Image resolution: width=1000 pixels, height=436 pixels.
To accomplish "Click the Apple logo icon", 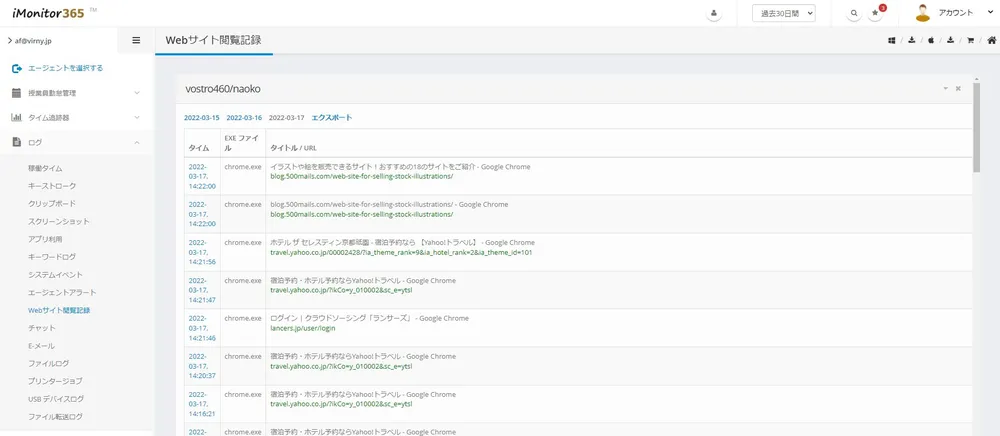I will click(x=931, y=40).
